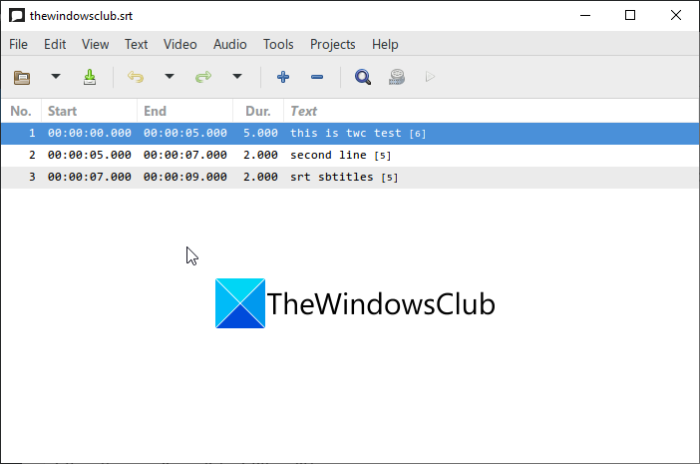Click start time 00:00:05.000 in row 2
This screenshot has height=464, width=700.
pos(89,155)
